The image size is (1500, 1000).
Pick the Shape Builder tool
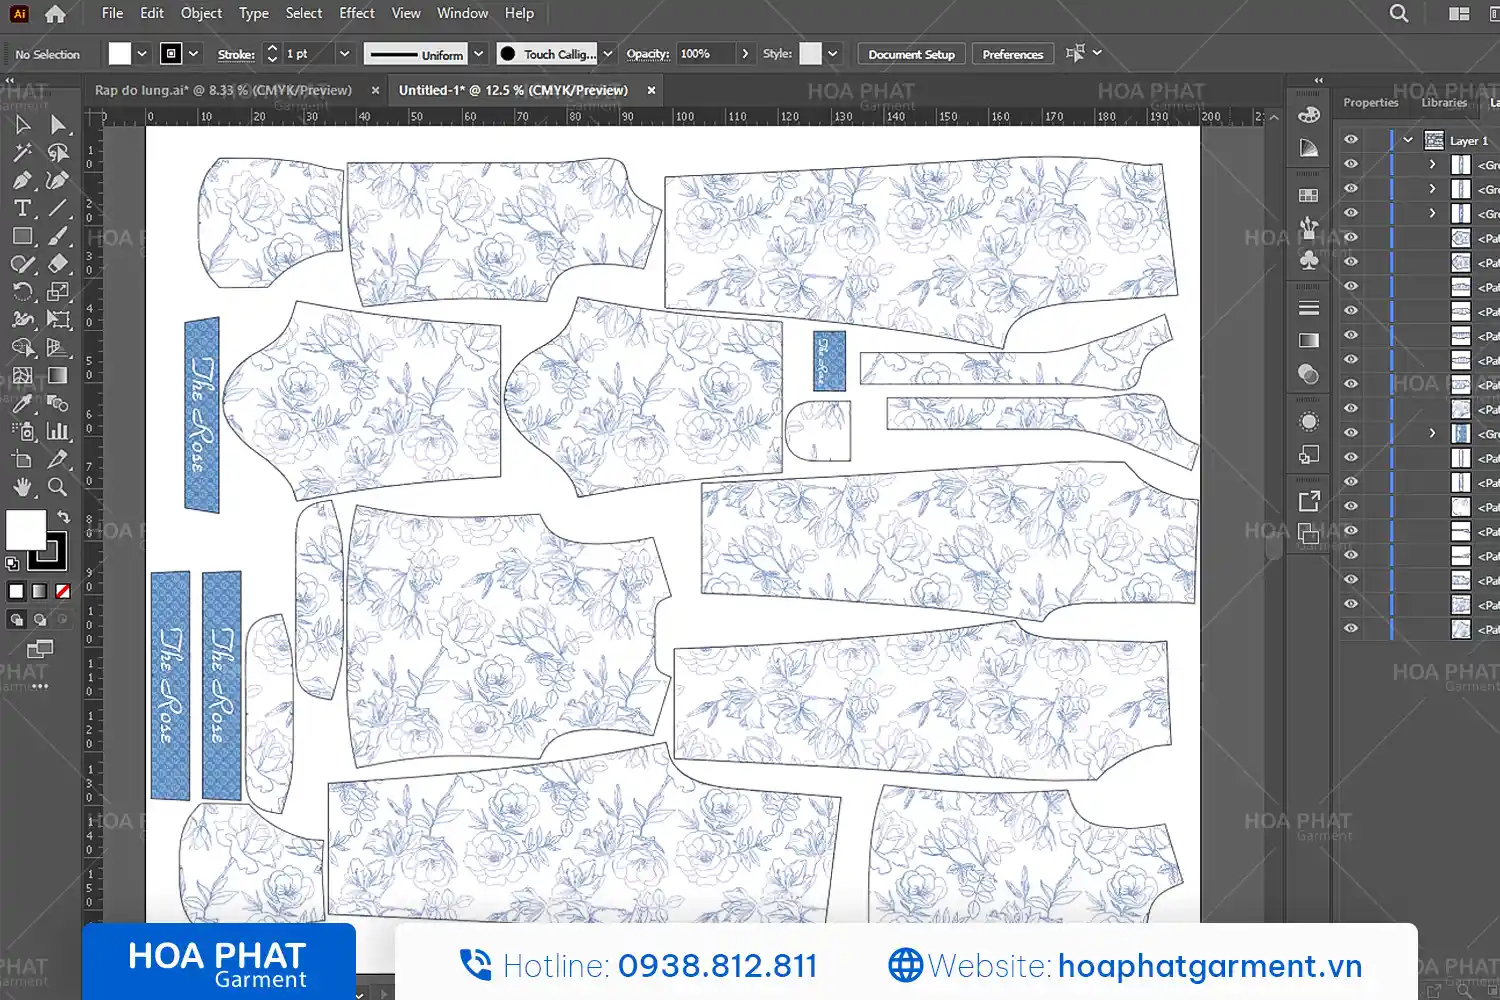tap(22, 348)
